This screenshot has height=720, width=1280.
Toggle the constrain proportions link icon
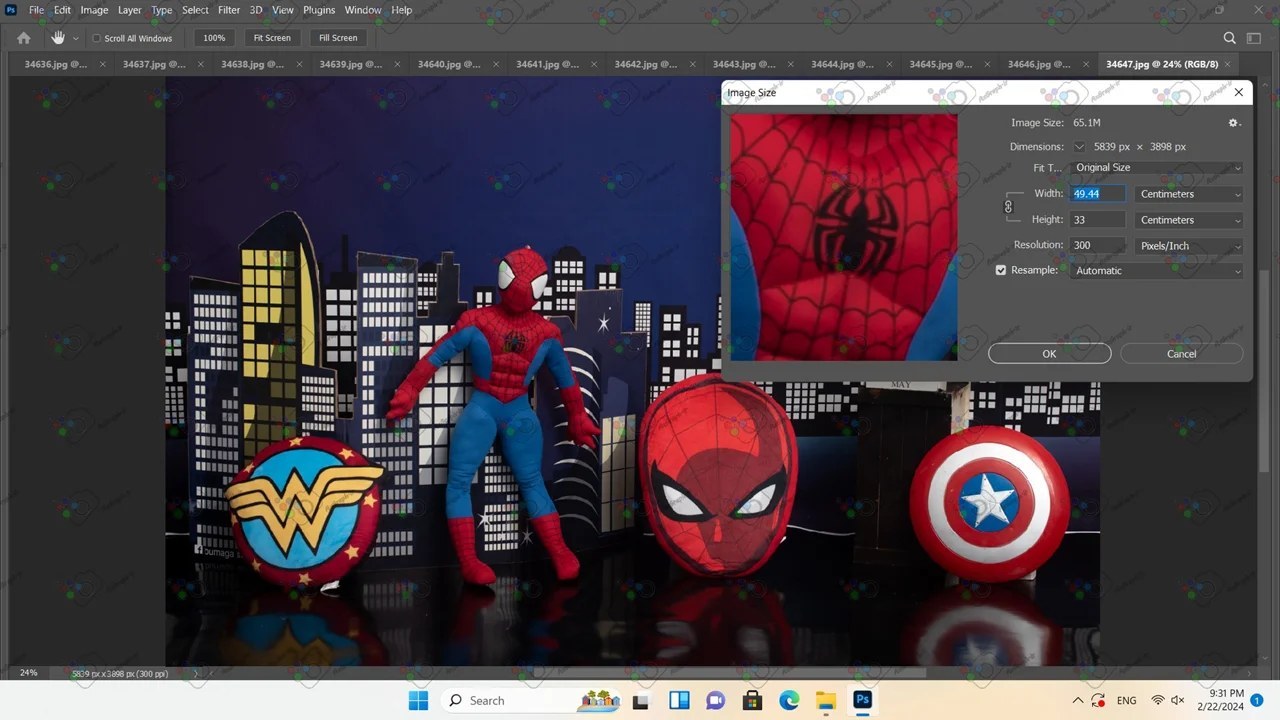1008,207
